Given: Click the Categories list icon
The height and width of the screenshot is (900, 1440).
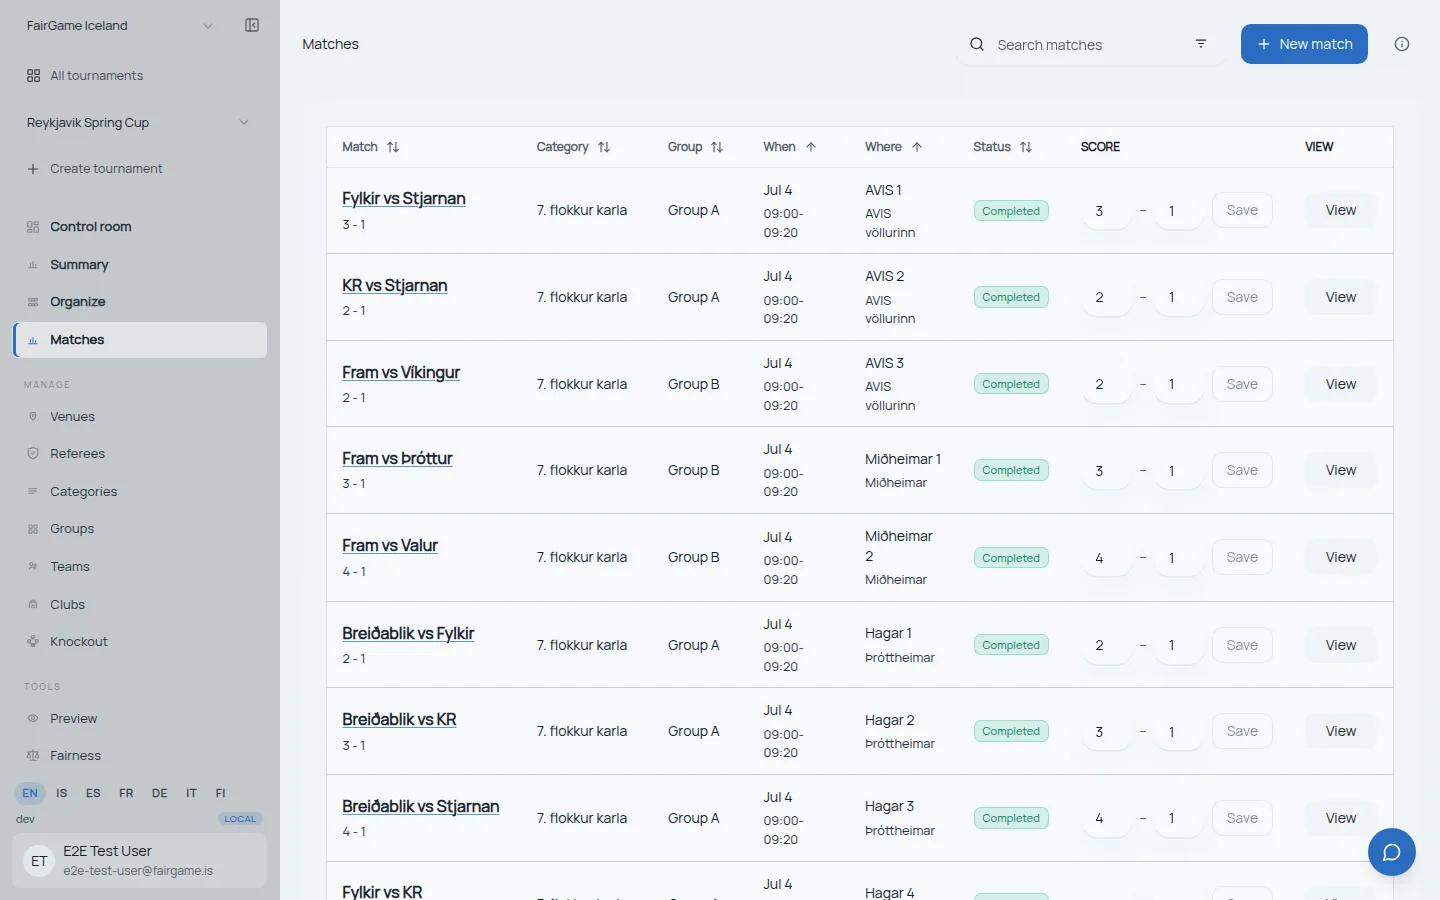Looking at the screenshot, I should [33, 492].
